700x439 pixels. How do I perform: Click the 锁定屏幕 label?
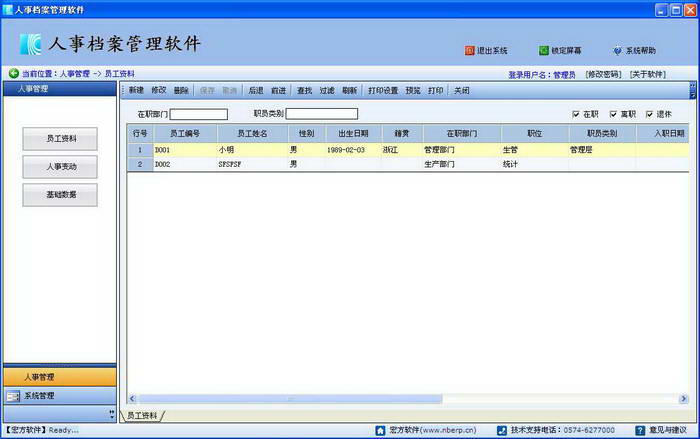566,50
